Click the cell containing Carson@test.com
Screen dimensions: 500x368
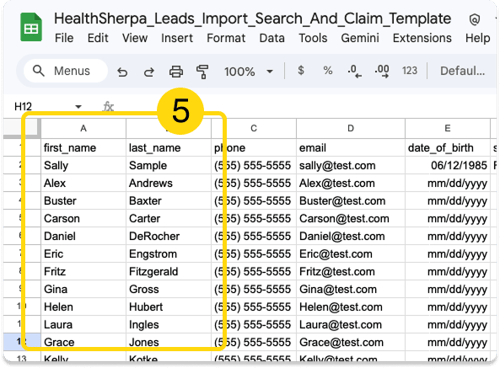pyautogui.click(x=351, y=218)
